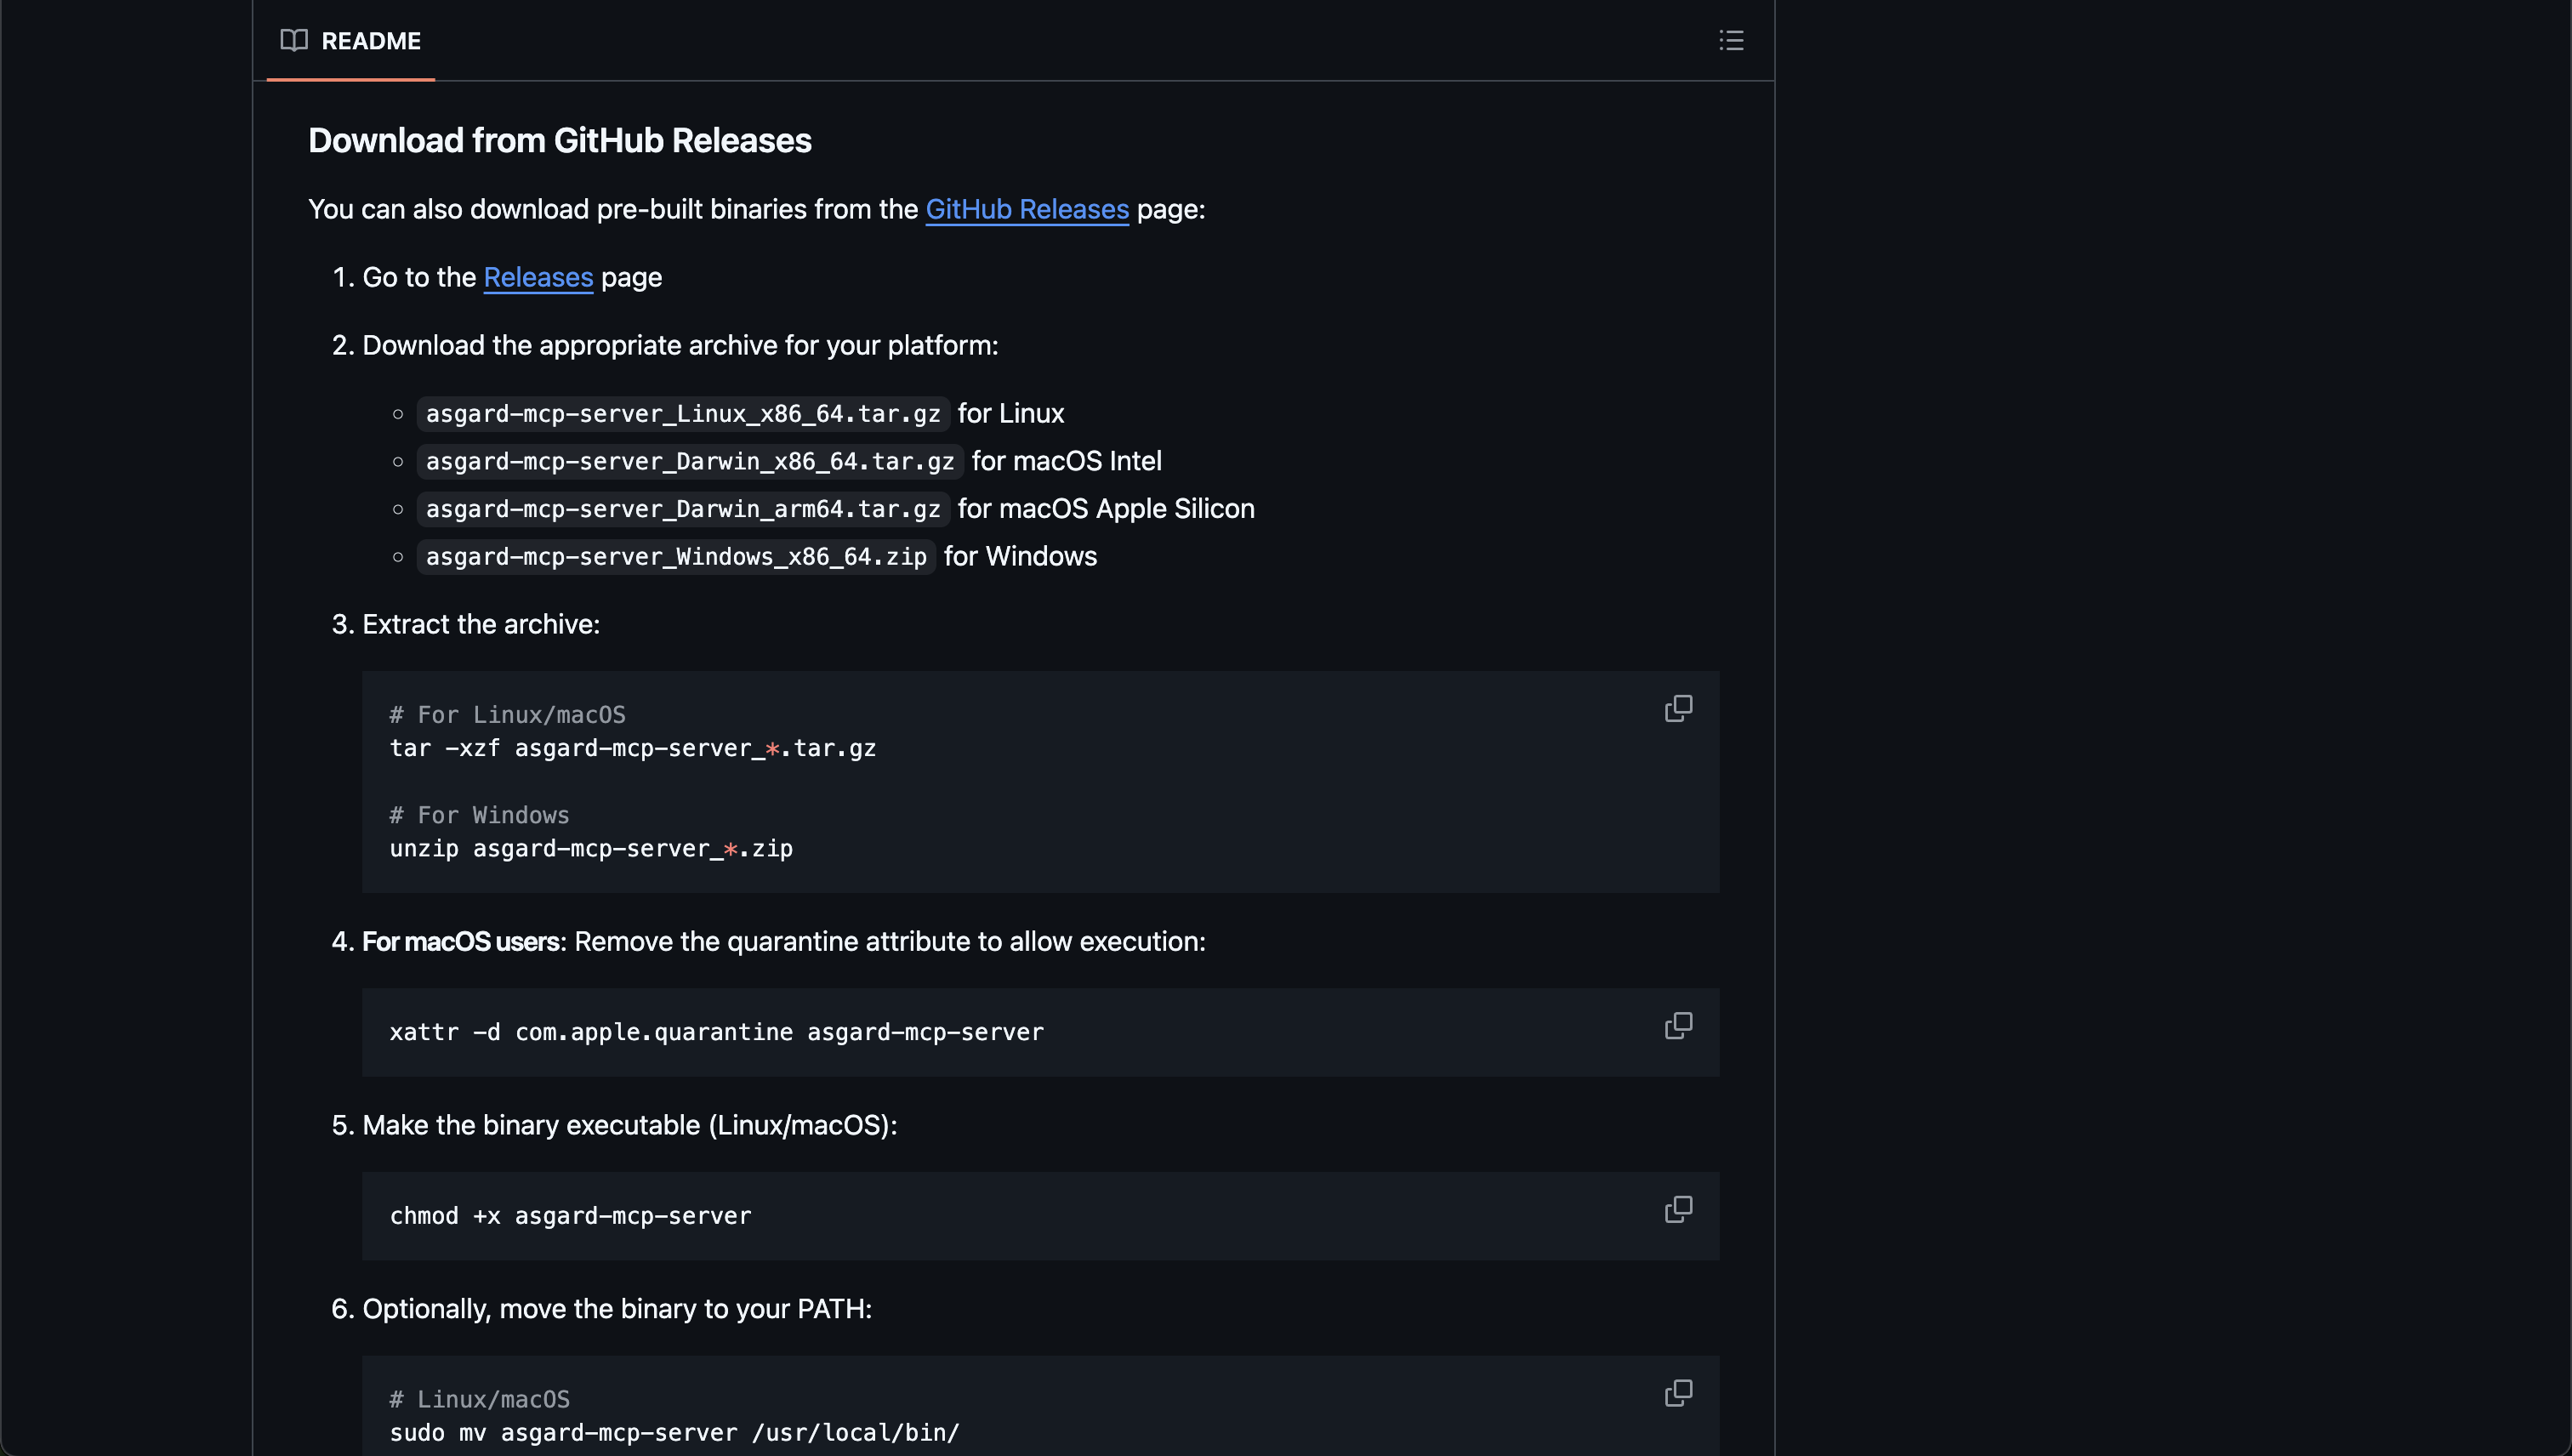Copy the sudo mv command block

pos(1678,1393)
